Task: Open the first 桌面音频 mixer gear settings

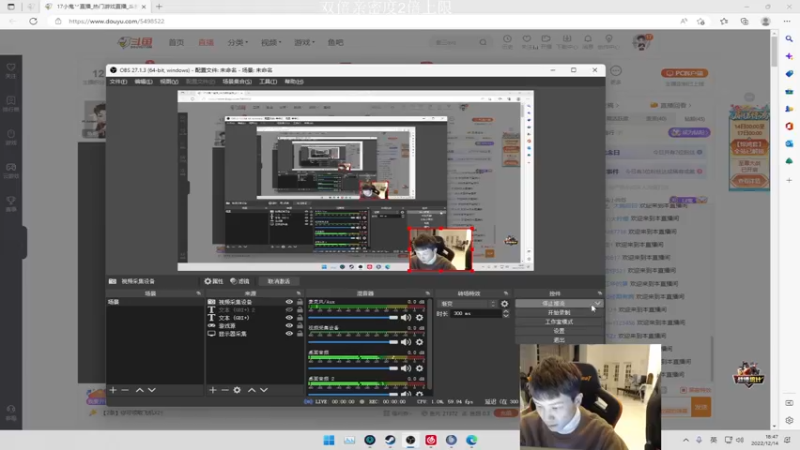Action: 419,368
